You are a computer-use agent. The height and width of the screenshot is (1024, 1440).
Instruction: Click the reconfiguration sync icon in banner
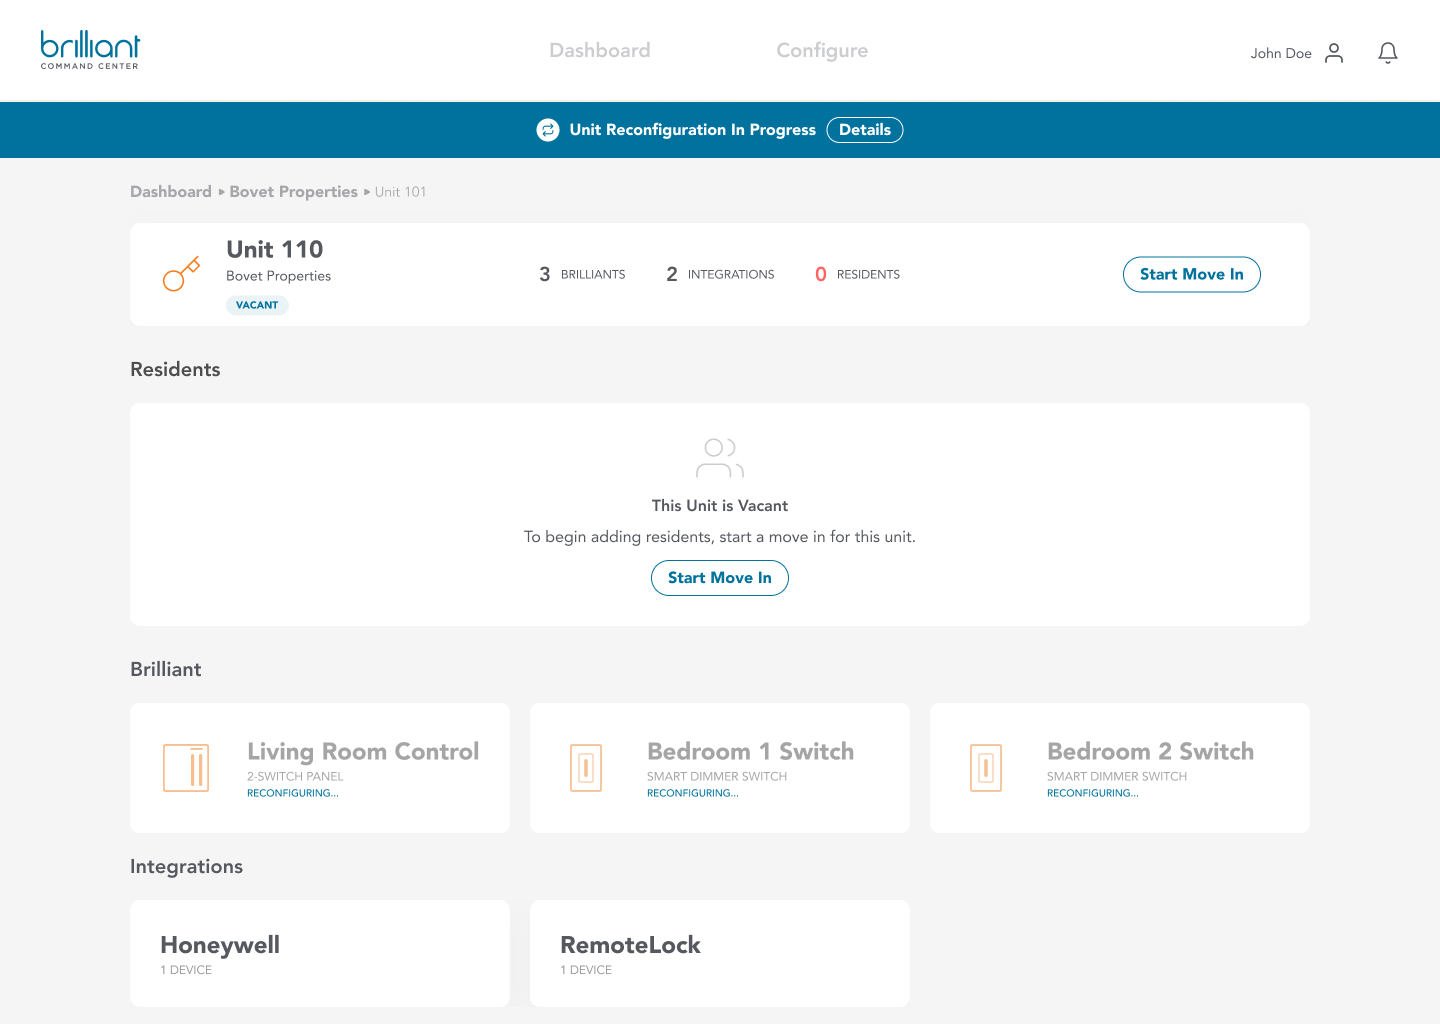[x=548, y=130]
